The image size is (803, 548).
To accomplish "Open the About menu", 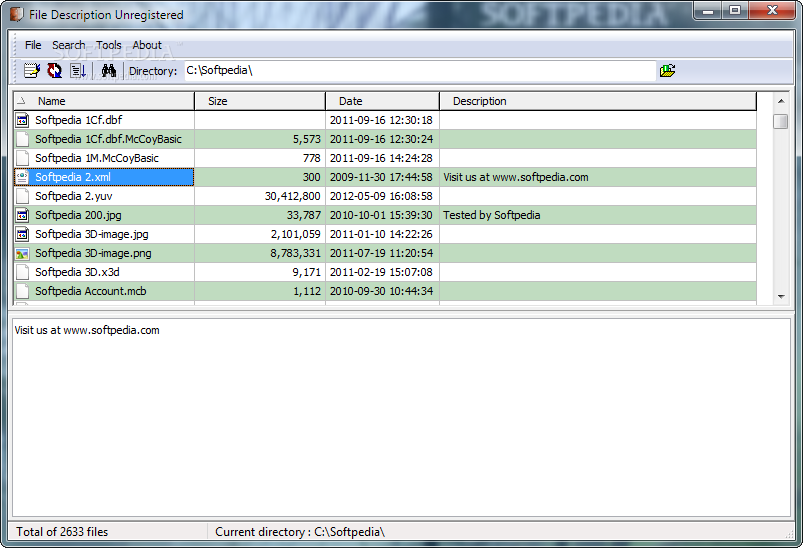I will click(x=147, y=45).
